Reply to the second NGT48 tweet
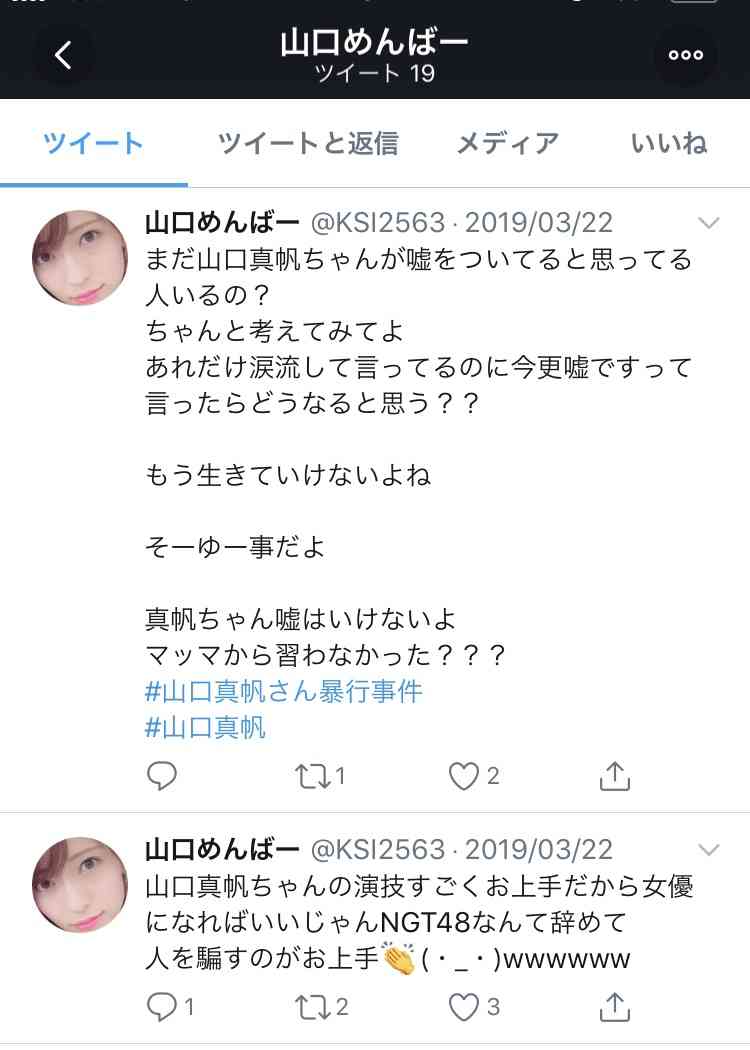 pos(162,1006)
